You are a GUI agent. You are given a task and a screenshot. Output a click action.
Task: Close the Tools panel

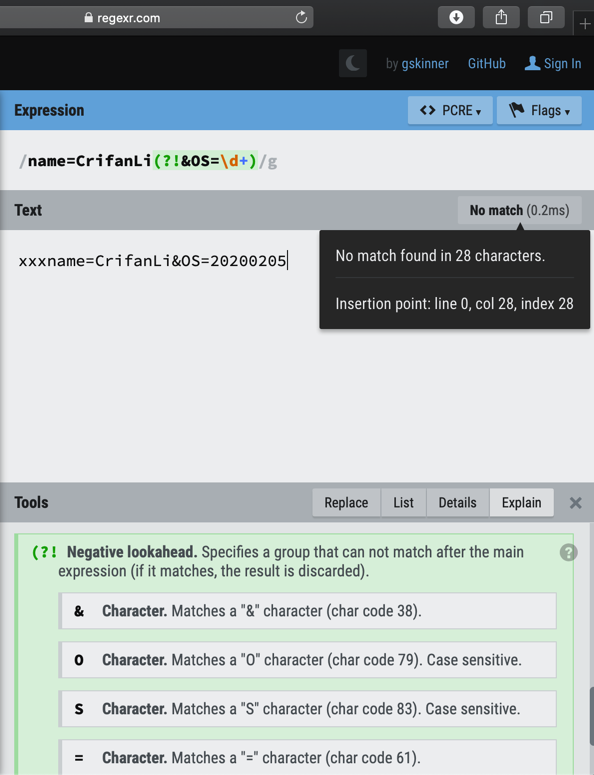pyautogui.click(x=575, y=503)
